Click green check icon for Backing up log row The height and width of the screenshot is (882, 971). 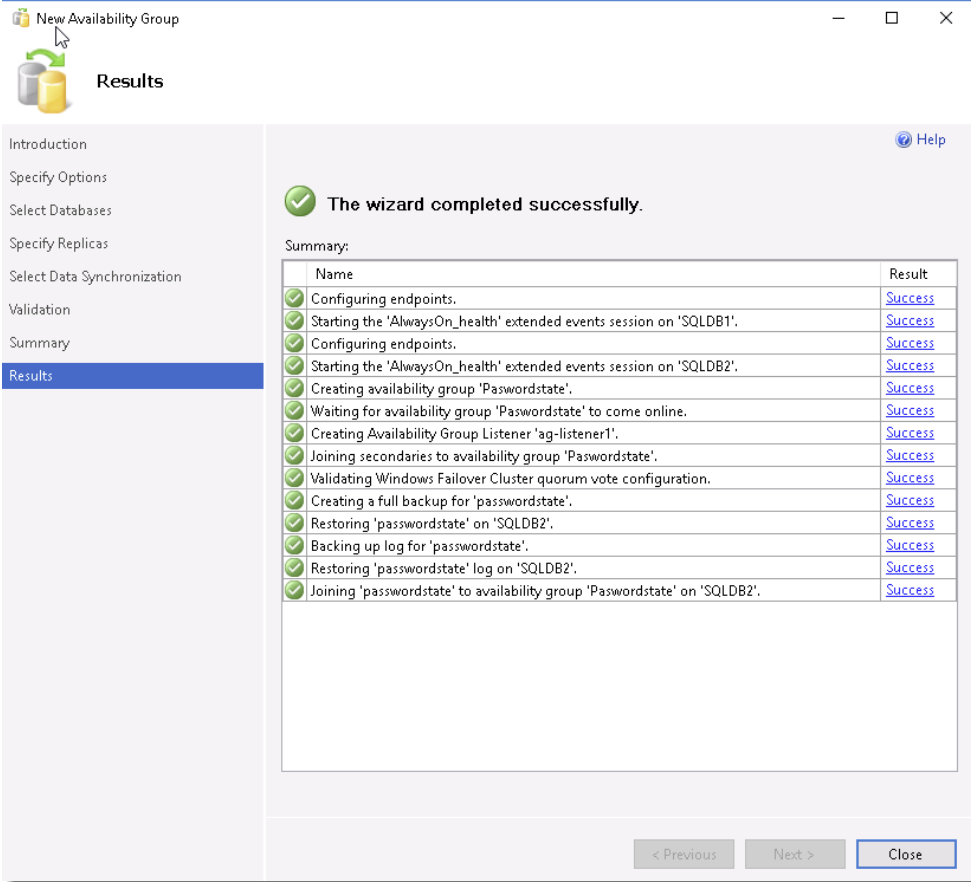tap(295, 546)
